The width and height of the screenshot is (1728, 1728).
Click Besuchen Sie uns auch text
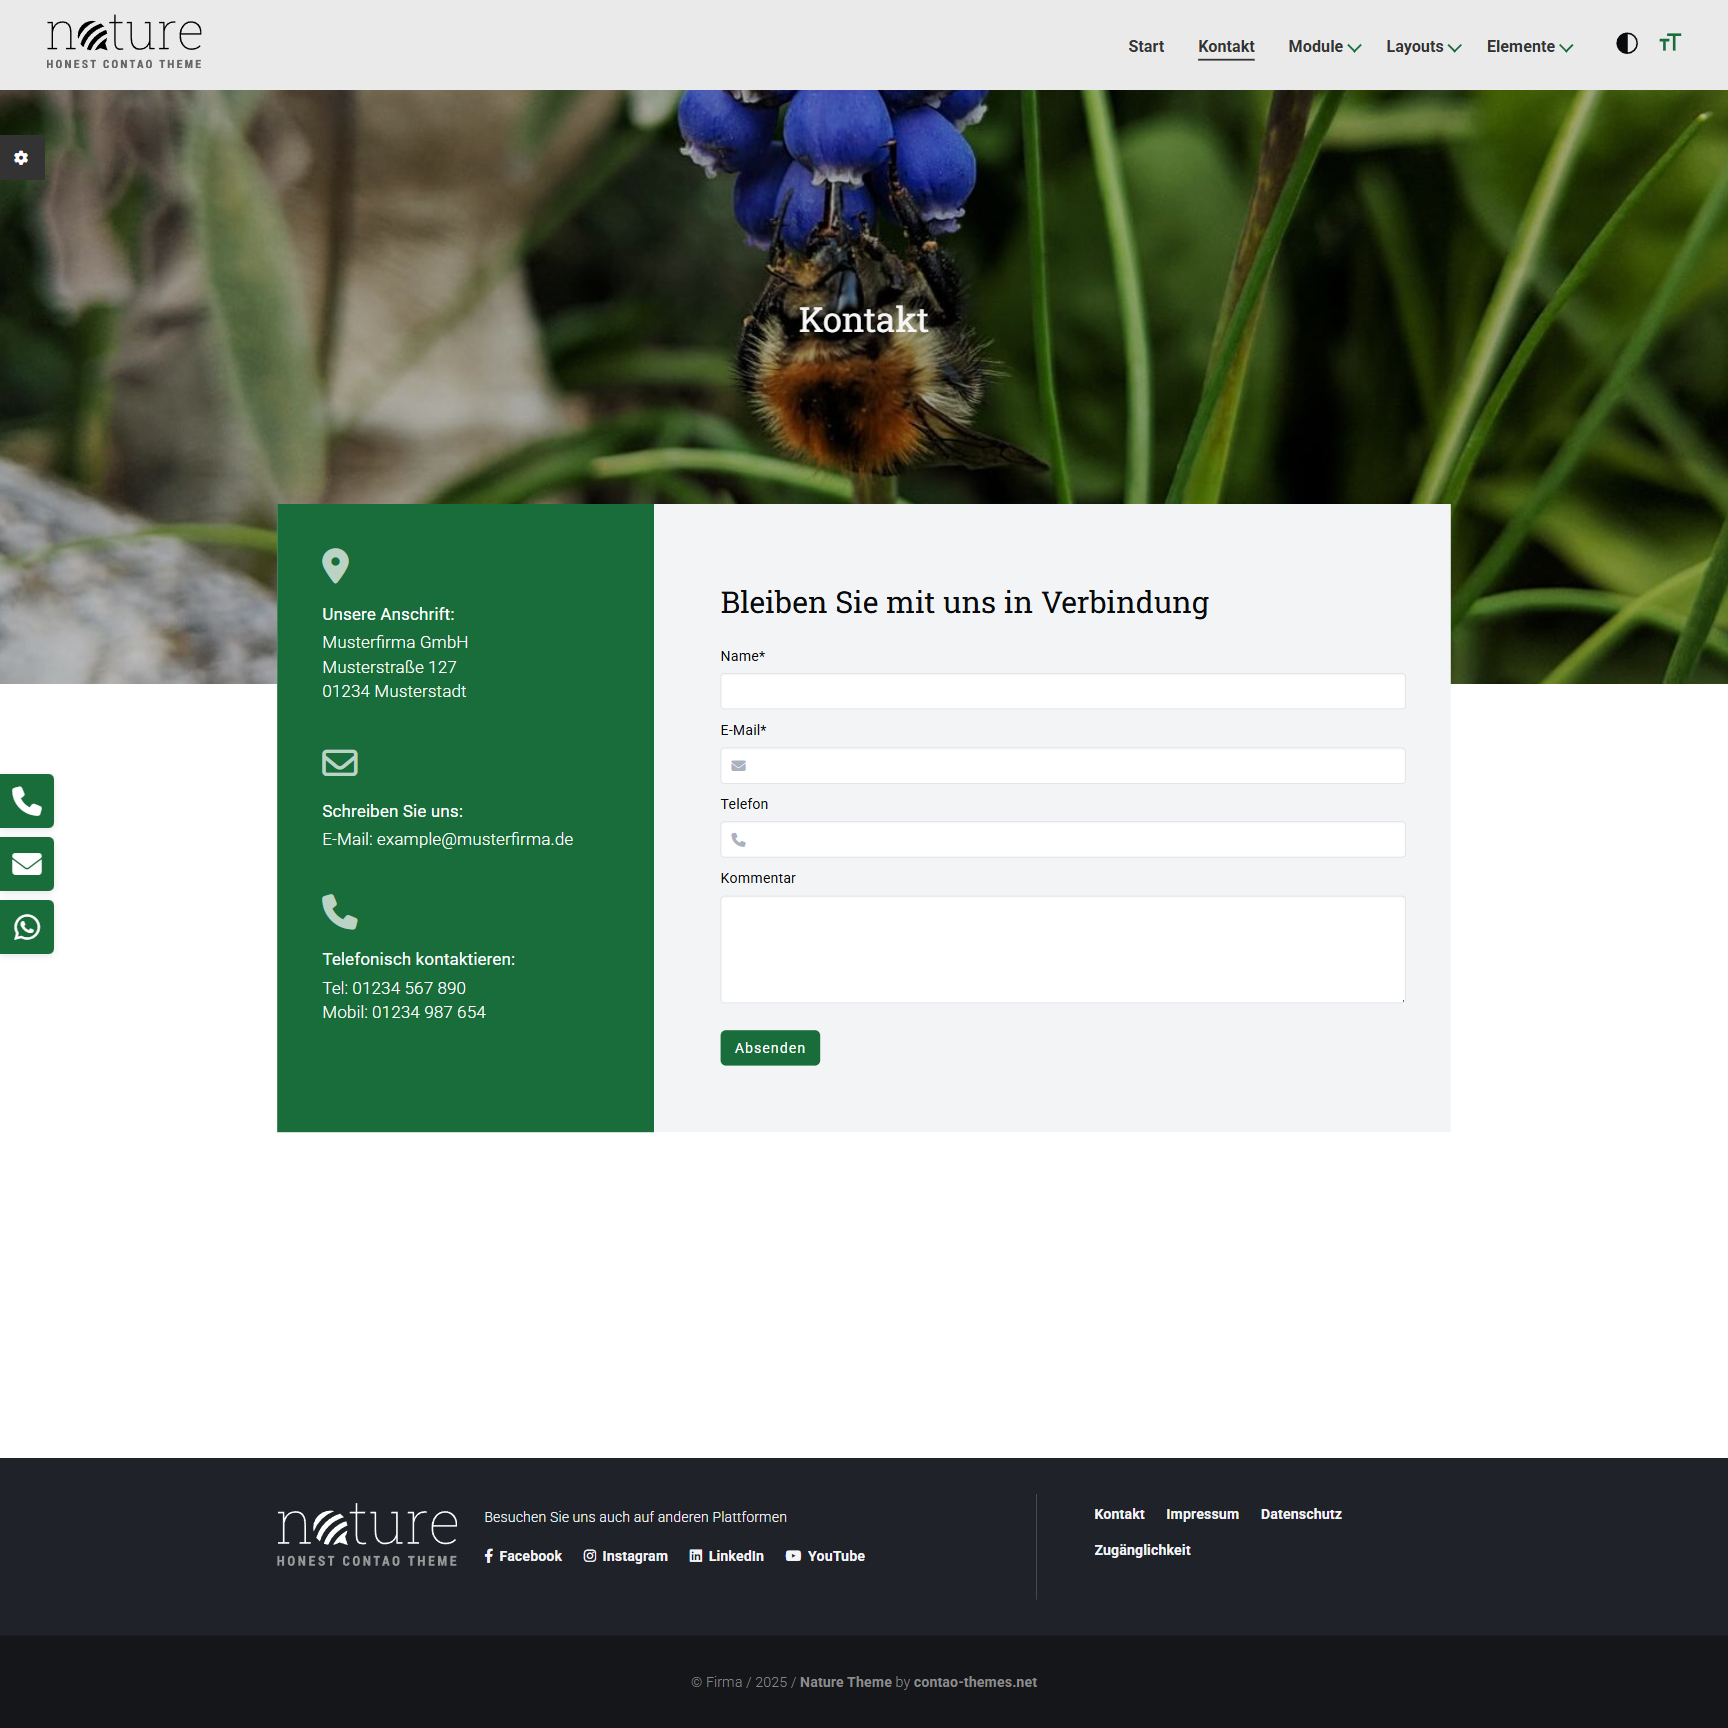click(636, 1517)
